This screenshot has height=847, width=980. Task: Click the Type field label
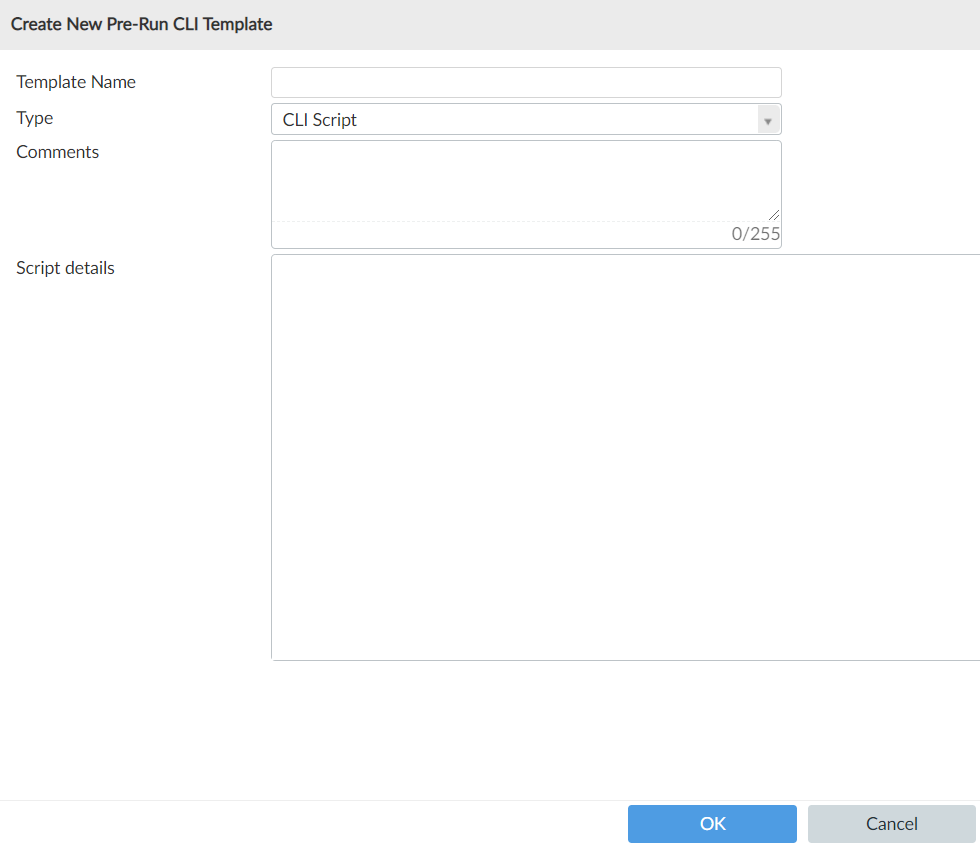coord(35,118)
